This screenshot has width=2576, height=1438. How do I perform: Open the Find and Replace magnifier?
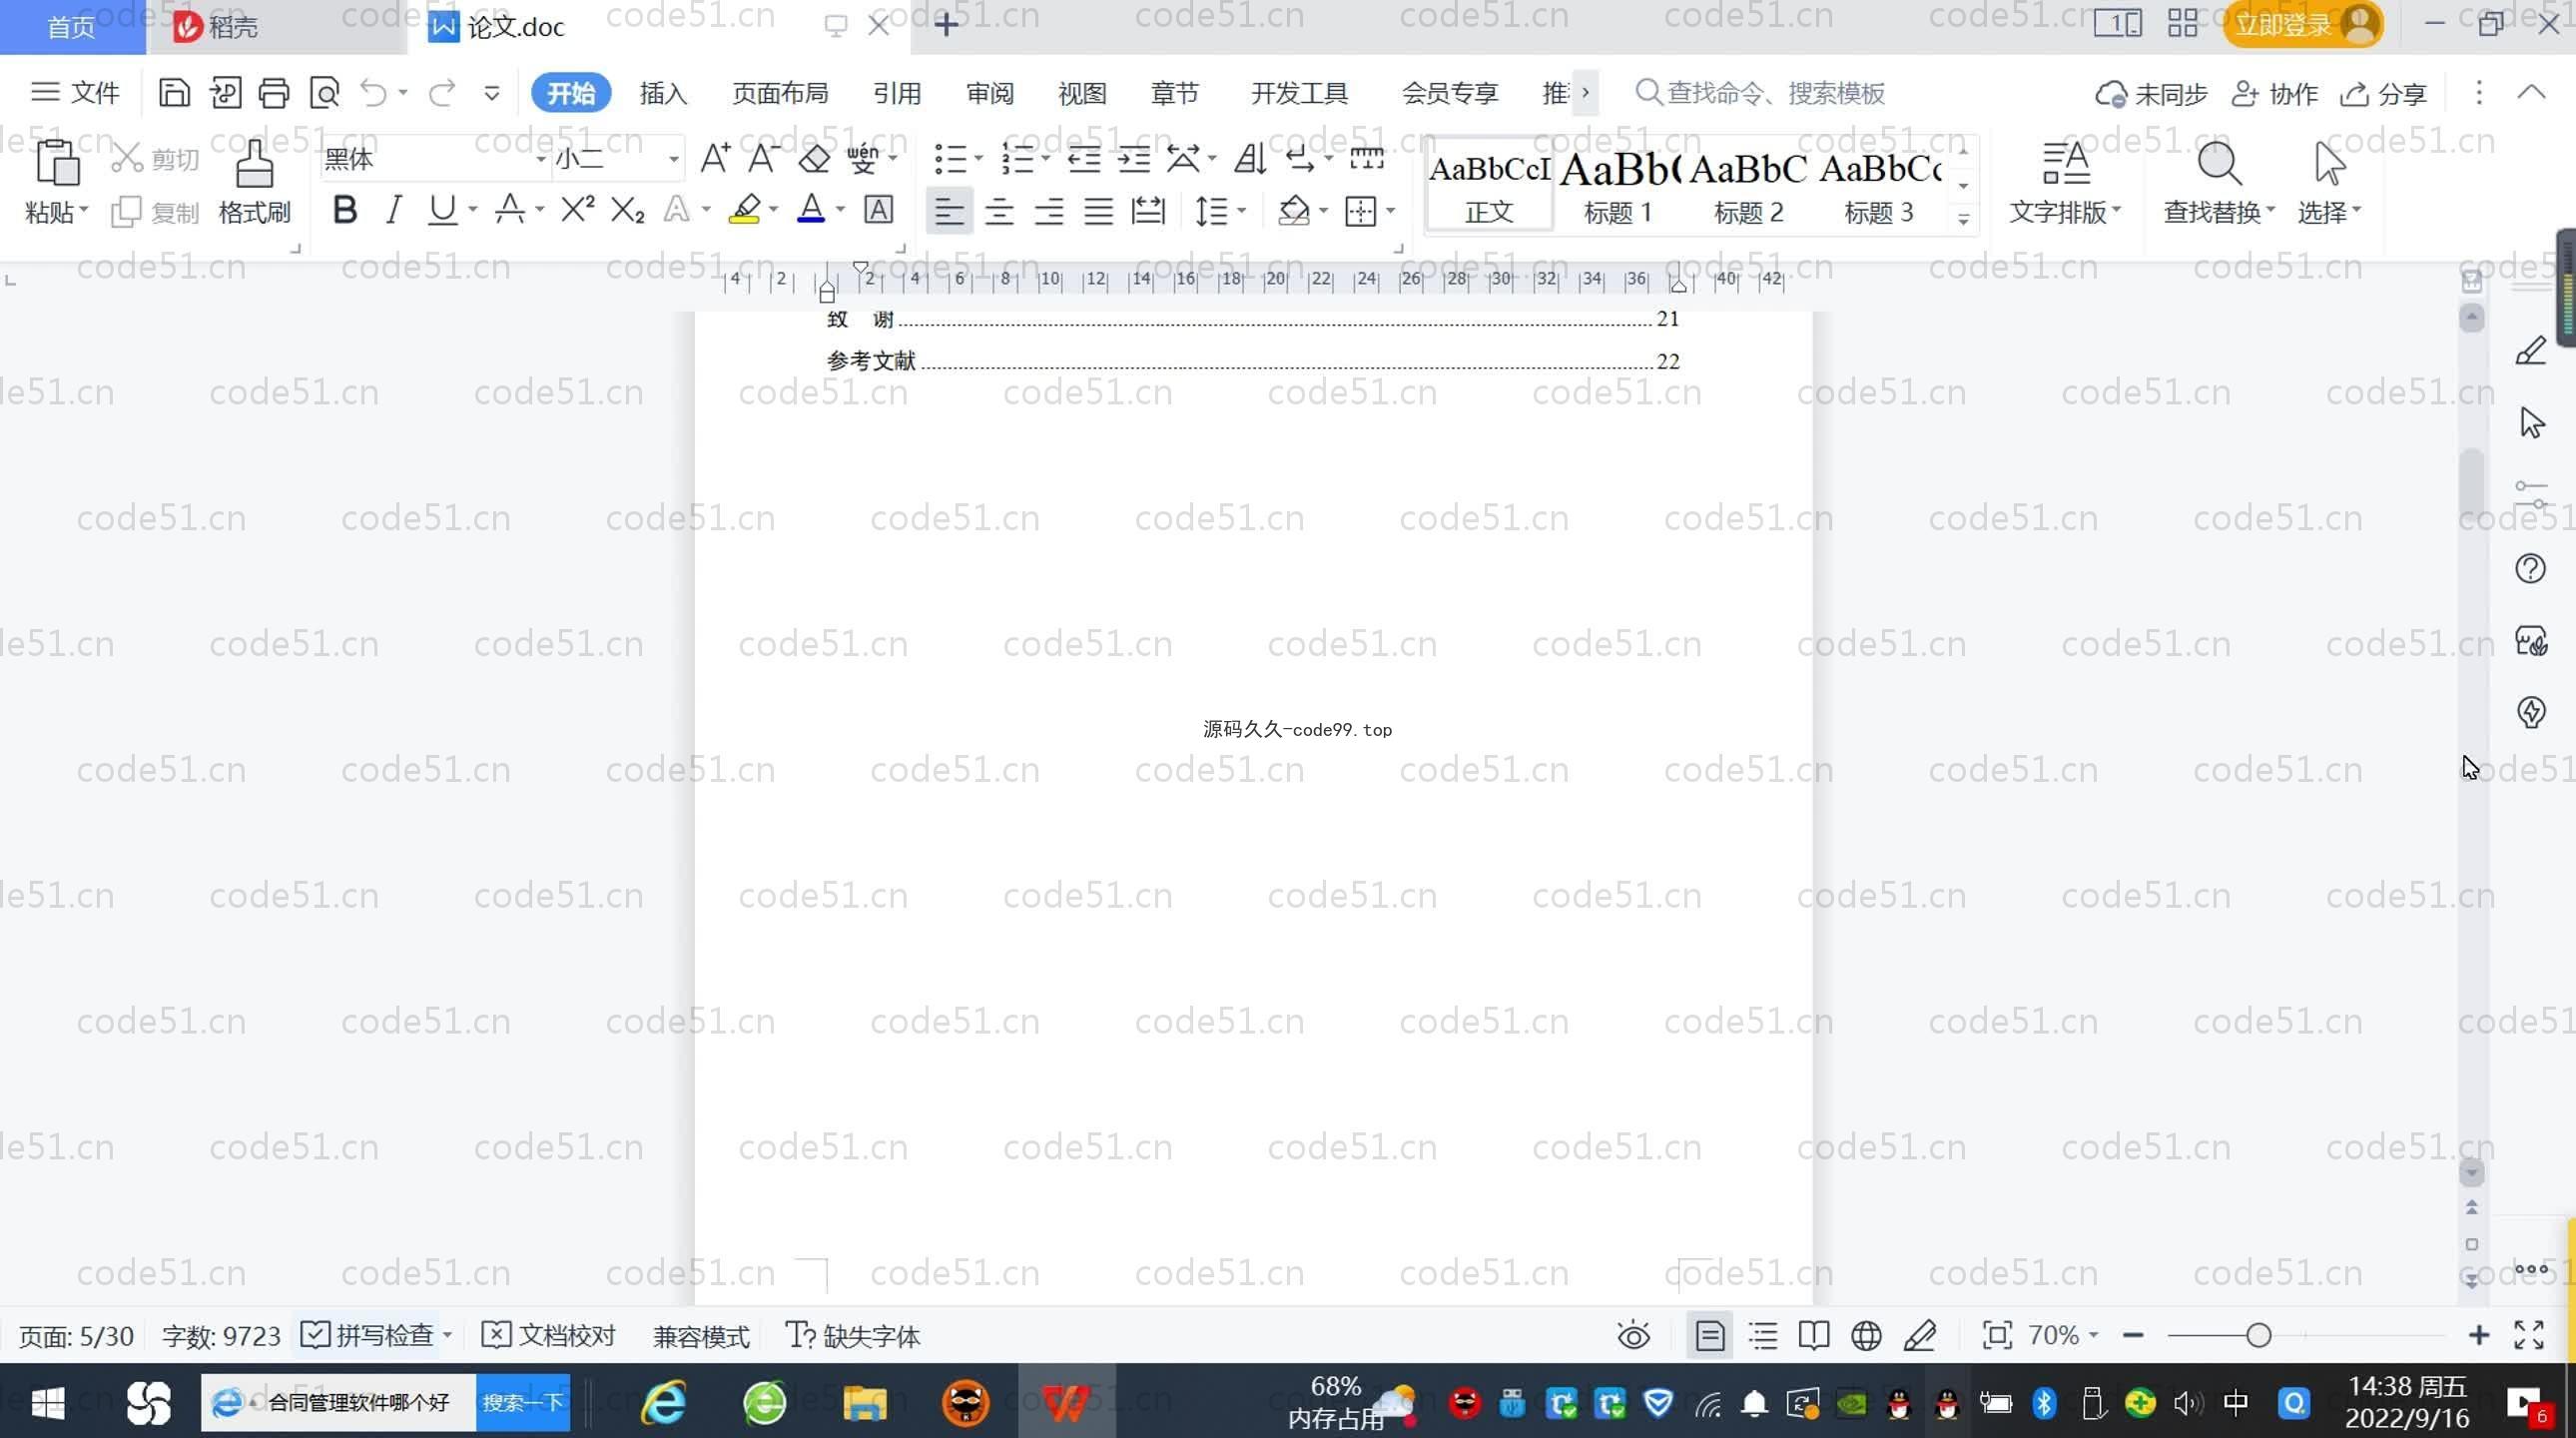pyautogui.click(x=2219, y=164)
